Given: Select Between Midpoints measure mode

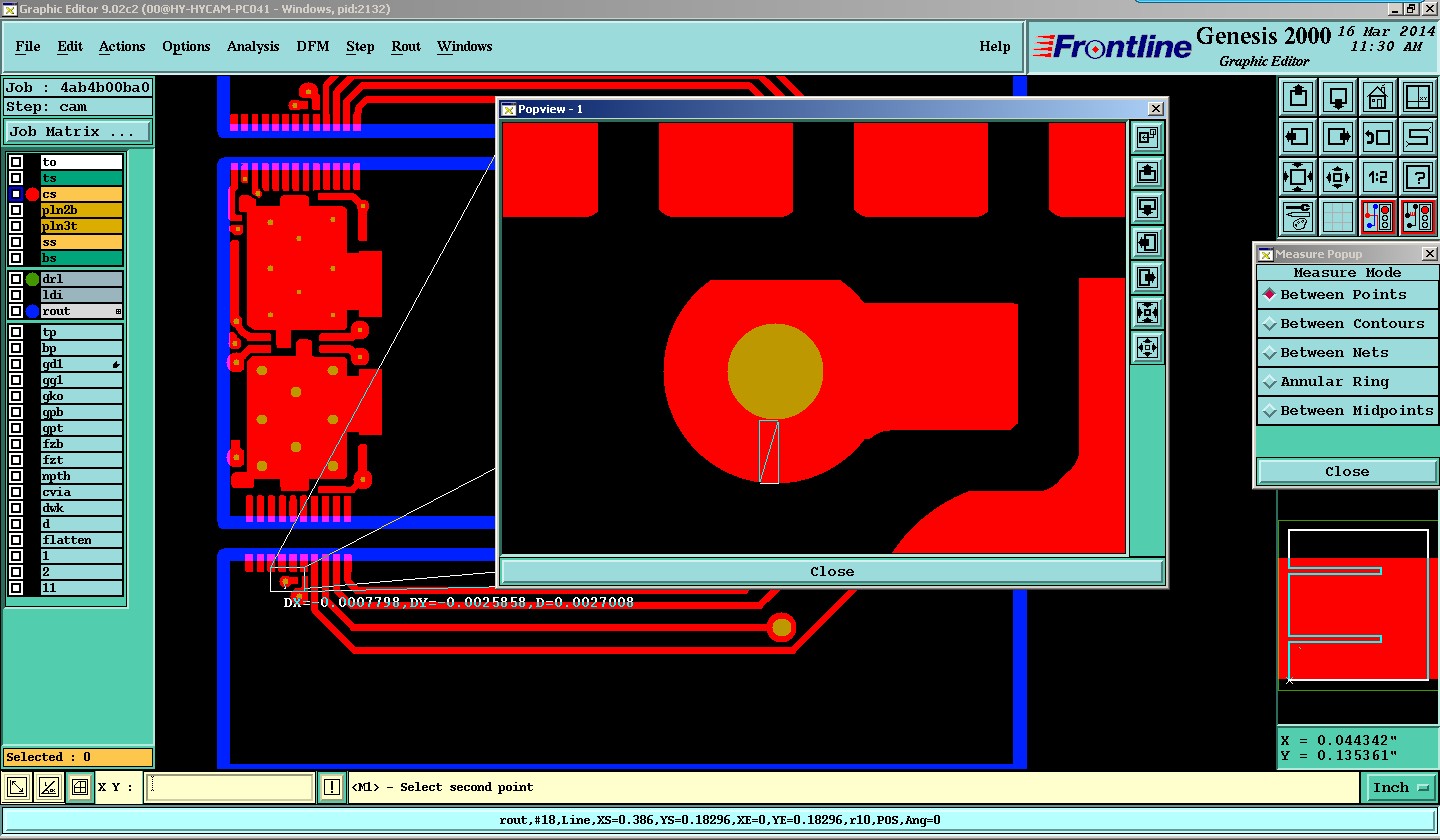Looking at the screenshot, I should 1347,410.
